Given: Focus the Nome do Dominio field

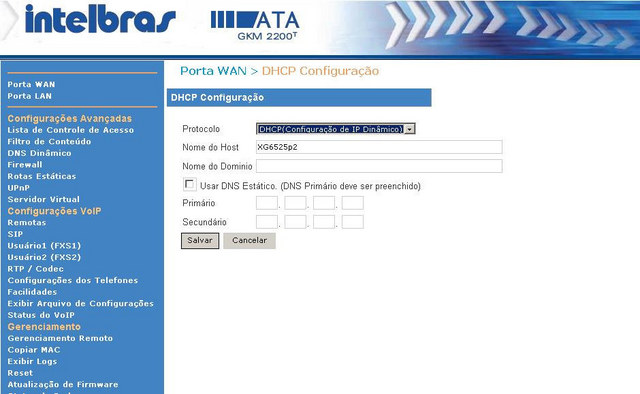Looking at the screenshot, I should tap(379, 166).
